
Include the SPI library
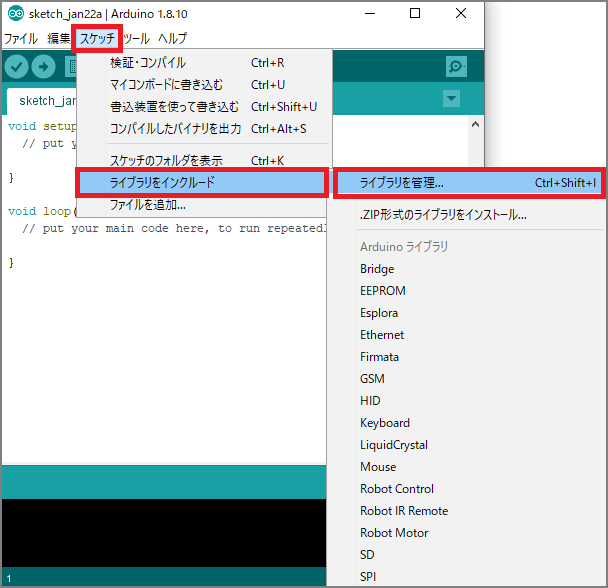coord(466,577)
